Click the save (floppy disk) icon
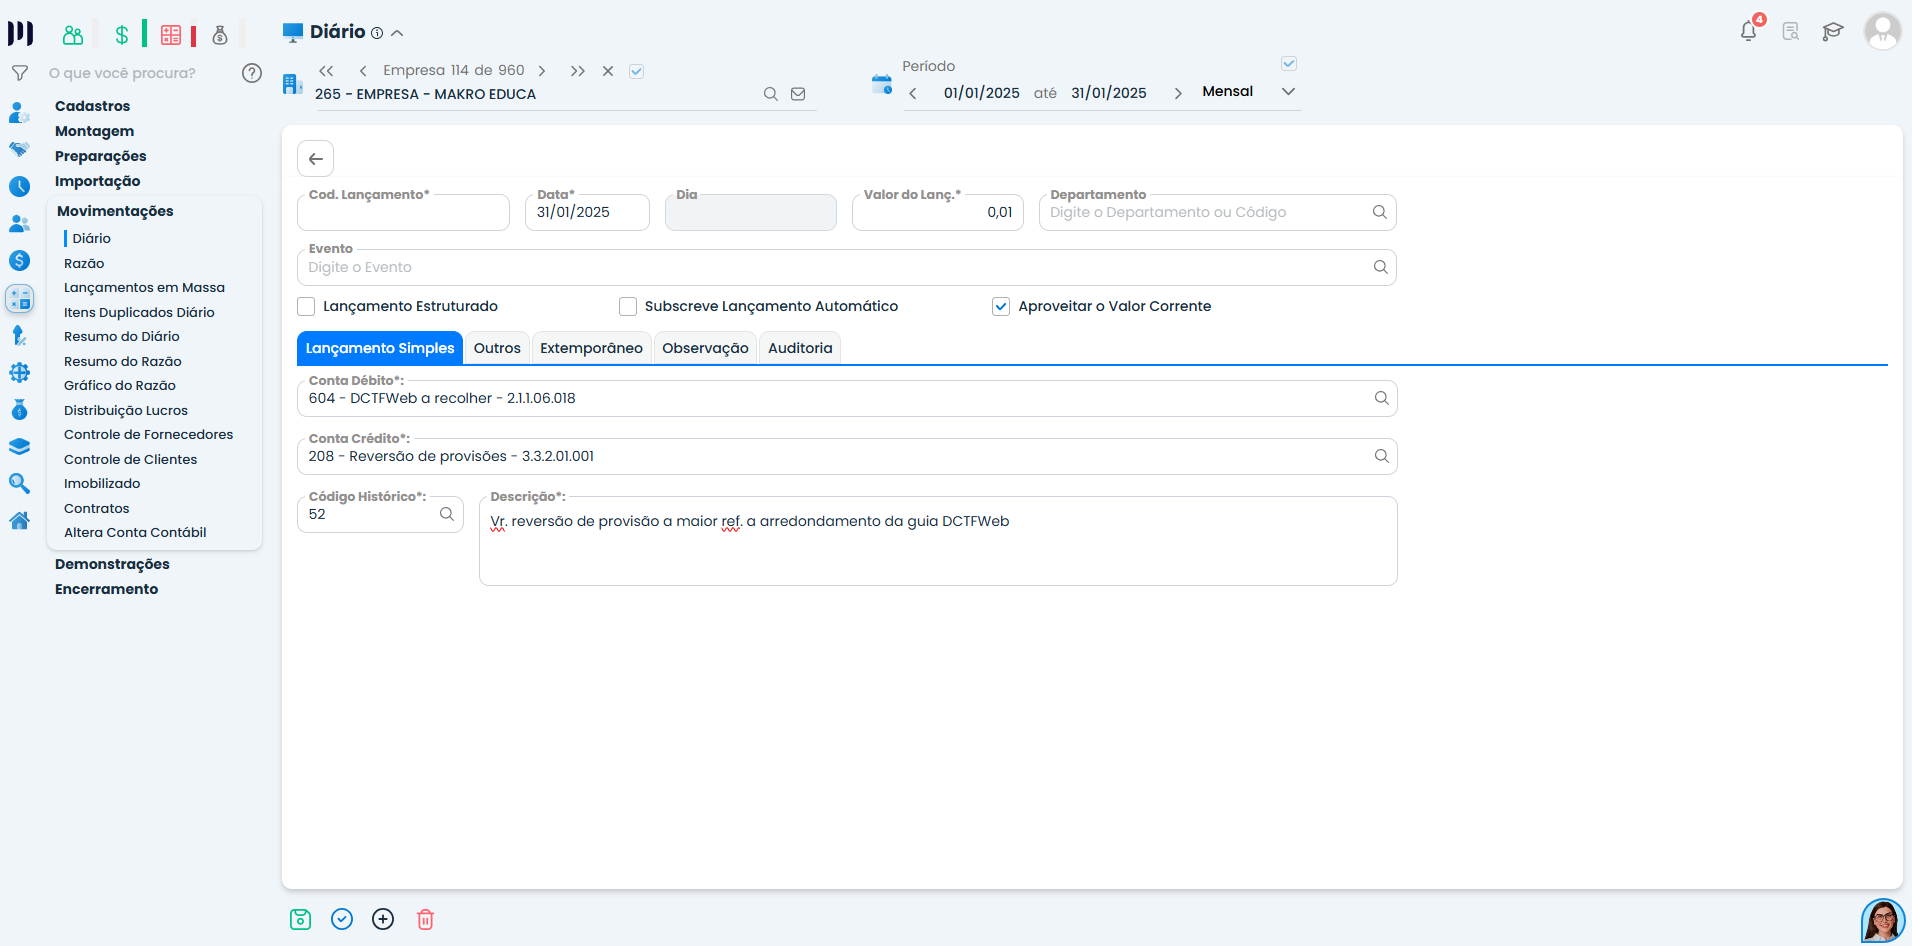 tap(301, 919)
